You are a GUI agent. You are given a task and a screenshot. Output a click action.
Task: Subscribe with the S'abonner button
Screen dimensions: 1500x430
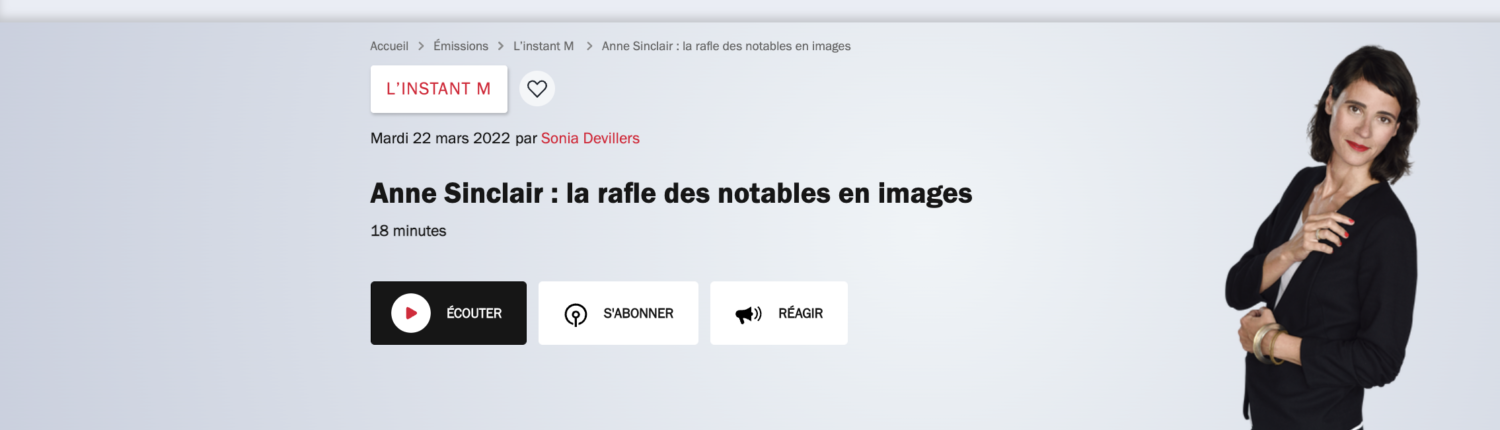tap(618, 313)
